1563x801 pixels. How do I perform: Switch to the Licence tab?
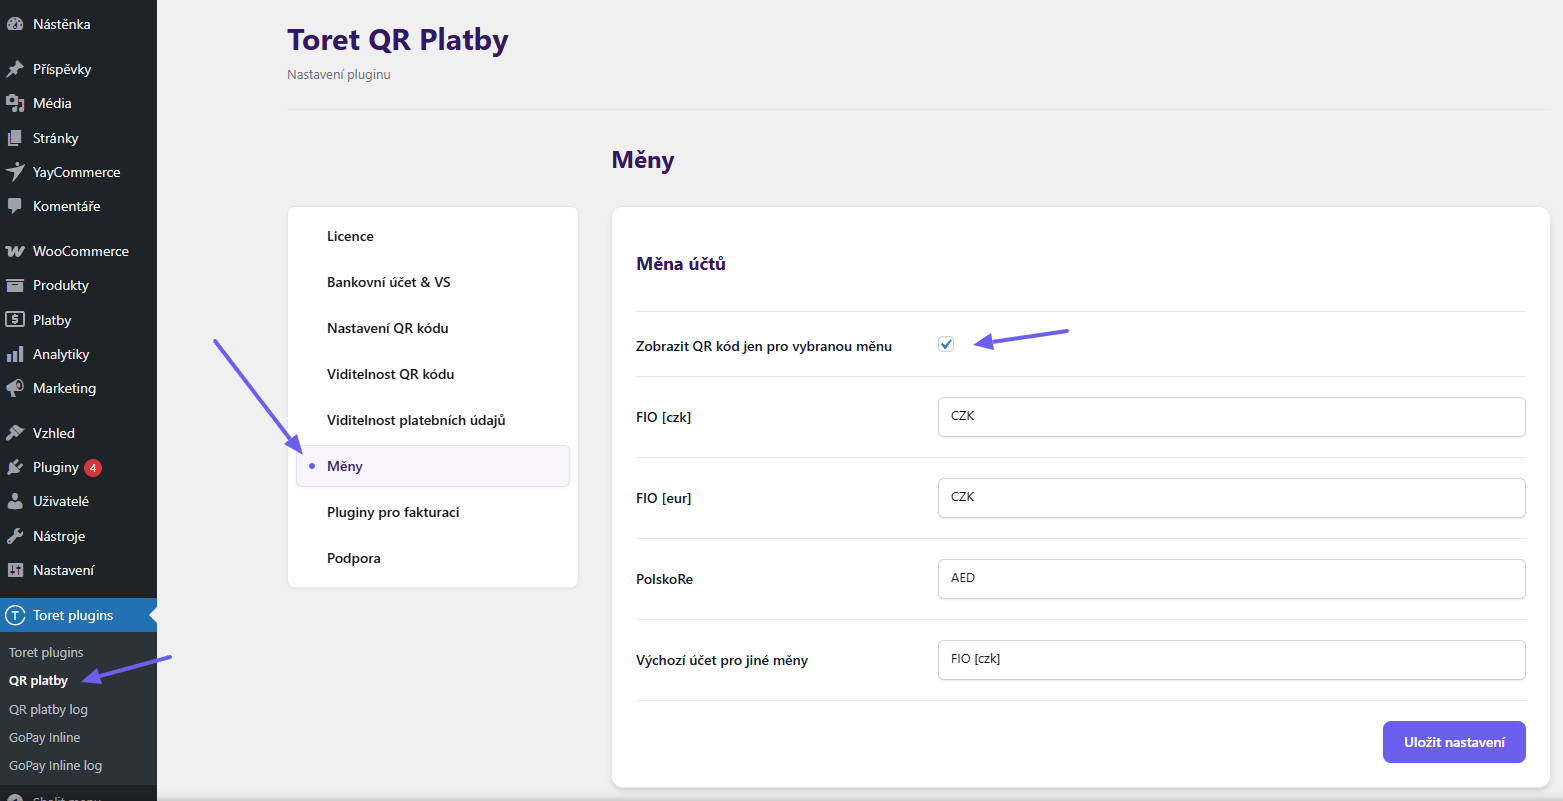350,235
